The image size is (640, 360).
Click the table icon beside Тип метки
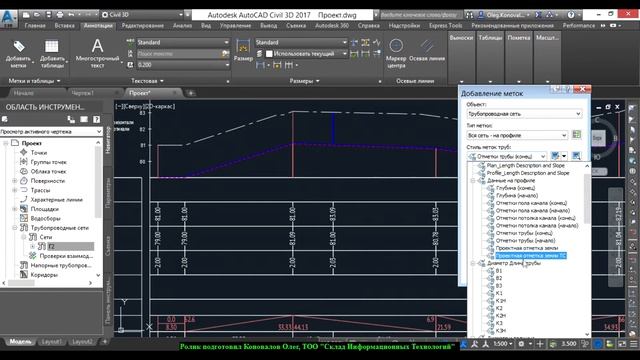pyautogui.click(x=576, y=135)
